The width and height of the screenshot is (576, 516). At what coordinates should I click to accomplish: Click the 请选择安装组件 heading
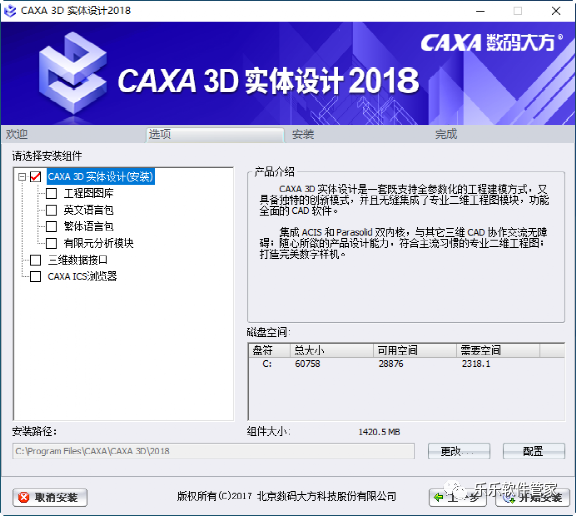tap(47, 156)
